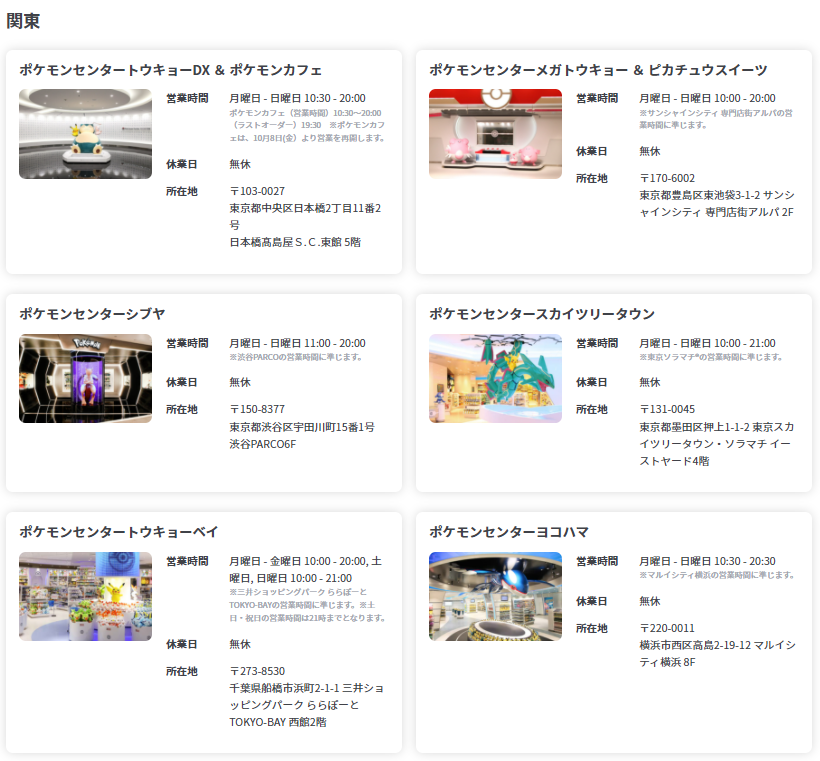The width and height of the screenshot is (820, 761).
Task: Click 無休 in the Tokyo DX card
Action: 240,165
